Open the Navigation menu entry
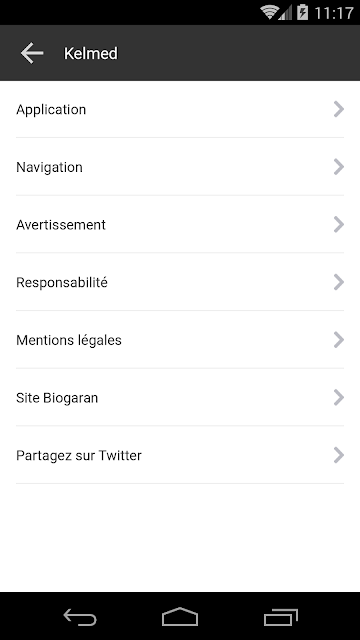Screen dimensions: 360x640 [x=180, y=167]
